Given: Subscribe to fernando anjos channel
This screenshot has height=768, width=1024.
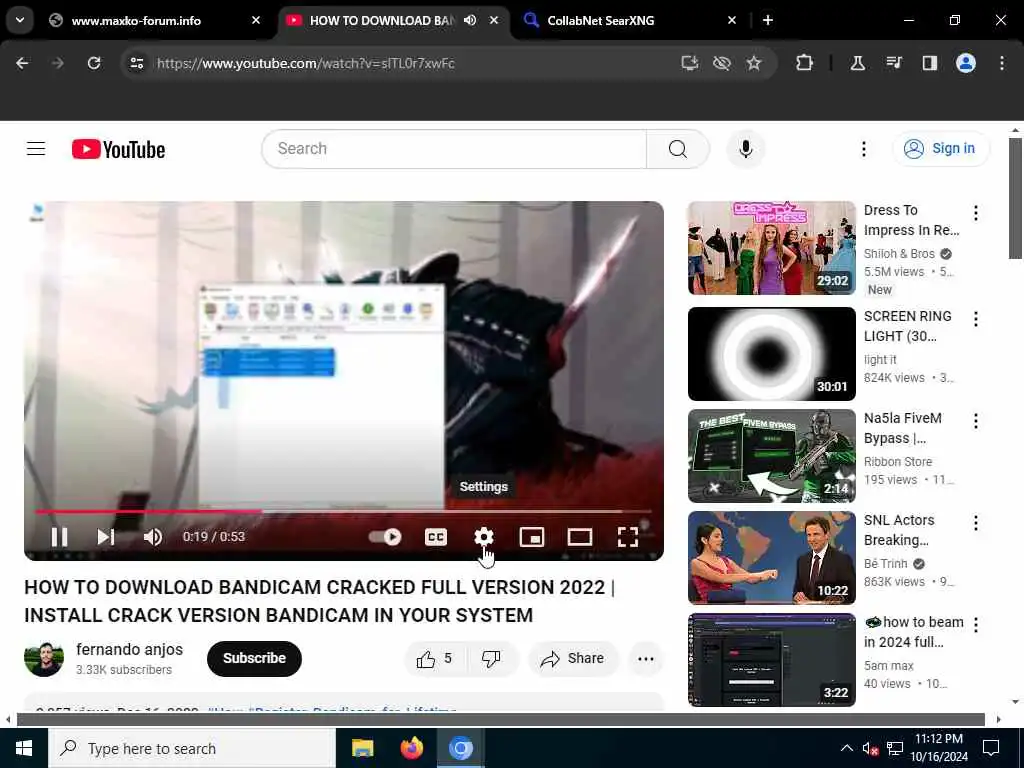Looking at the screenshot, I should point(254,658).
